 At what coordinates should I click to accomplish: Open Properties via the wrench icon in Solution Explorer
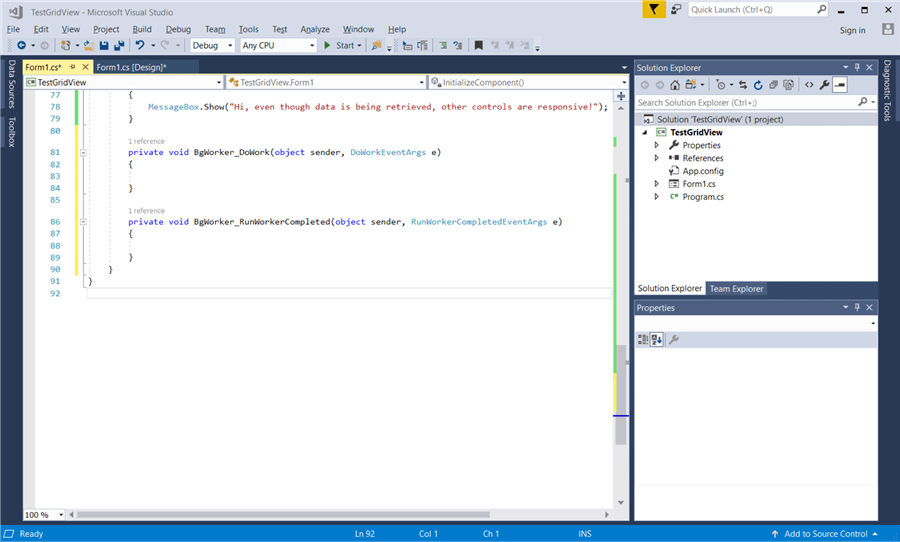(824, 85)
